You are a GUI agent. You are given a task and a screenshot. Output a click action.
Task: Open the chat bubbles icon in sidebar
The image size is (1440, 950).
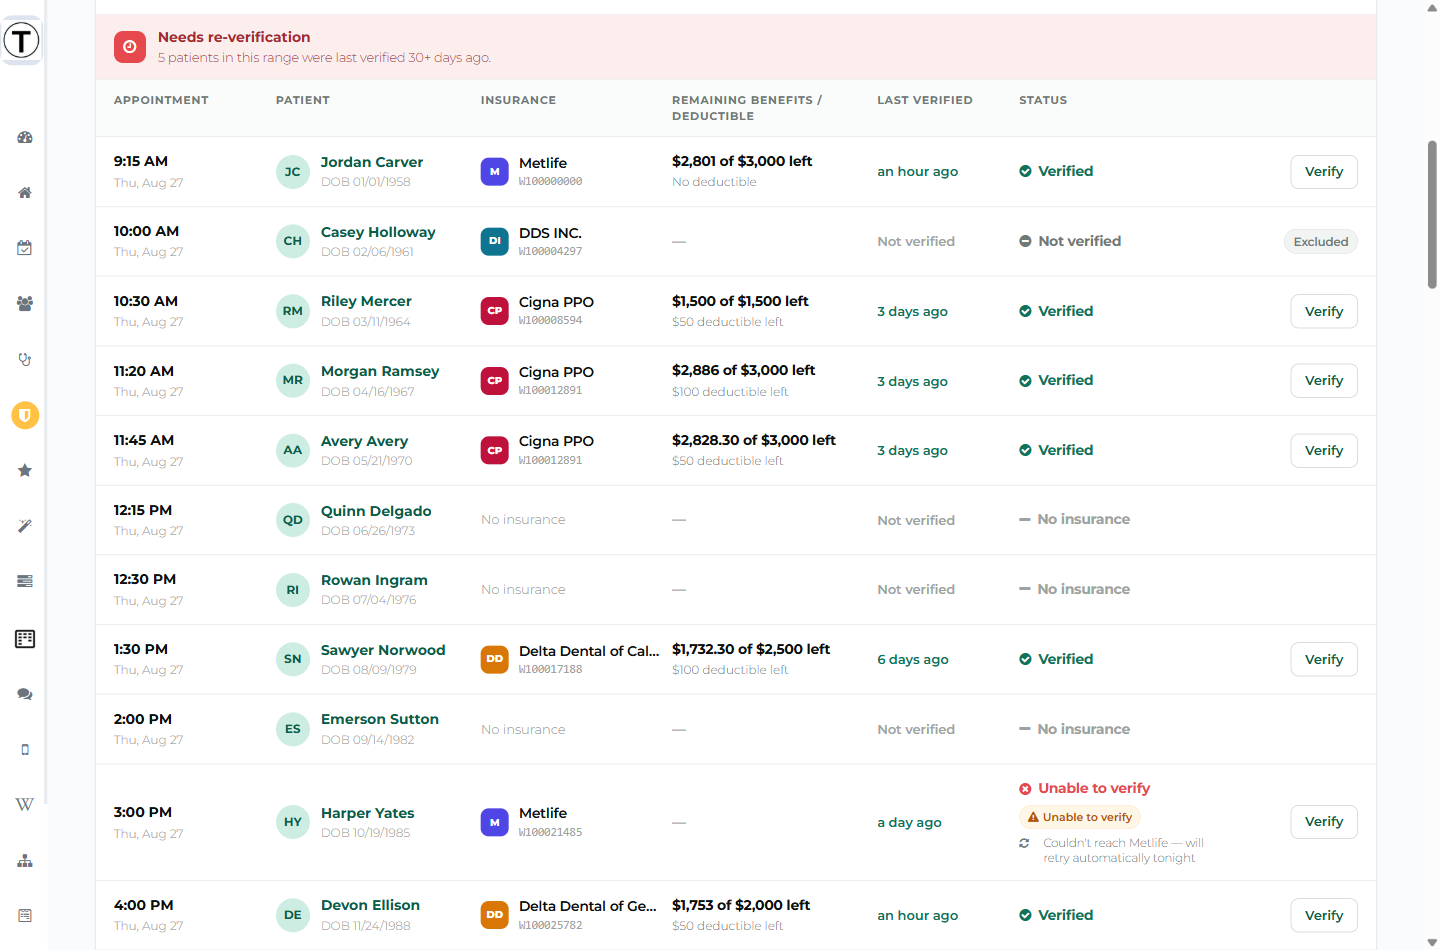(25, 694)
